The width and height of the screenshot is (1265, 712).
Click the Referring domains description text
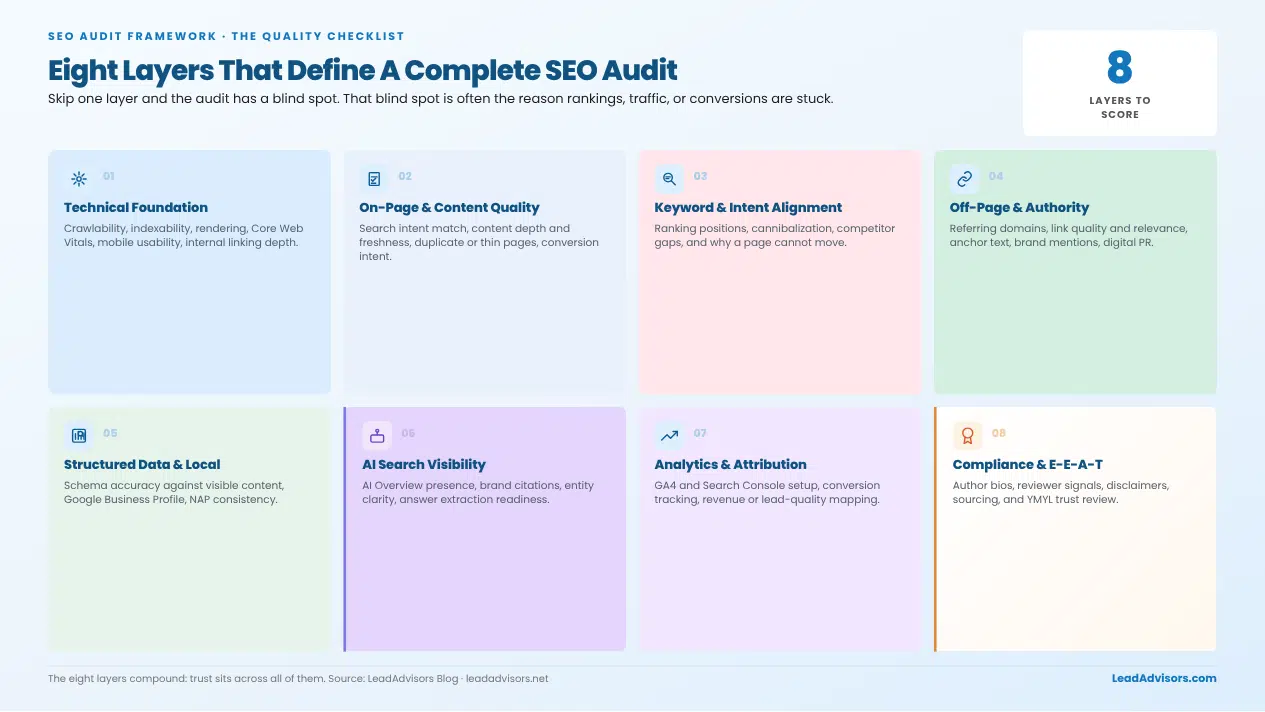(1069, 236)
